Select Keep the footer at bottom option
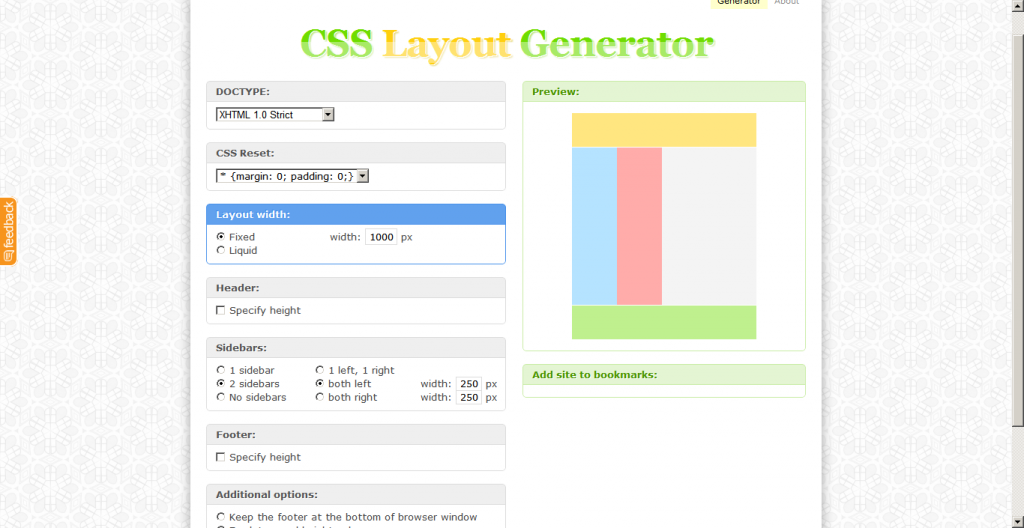 click(x=221, y=517)
